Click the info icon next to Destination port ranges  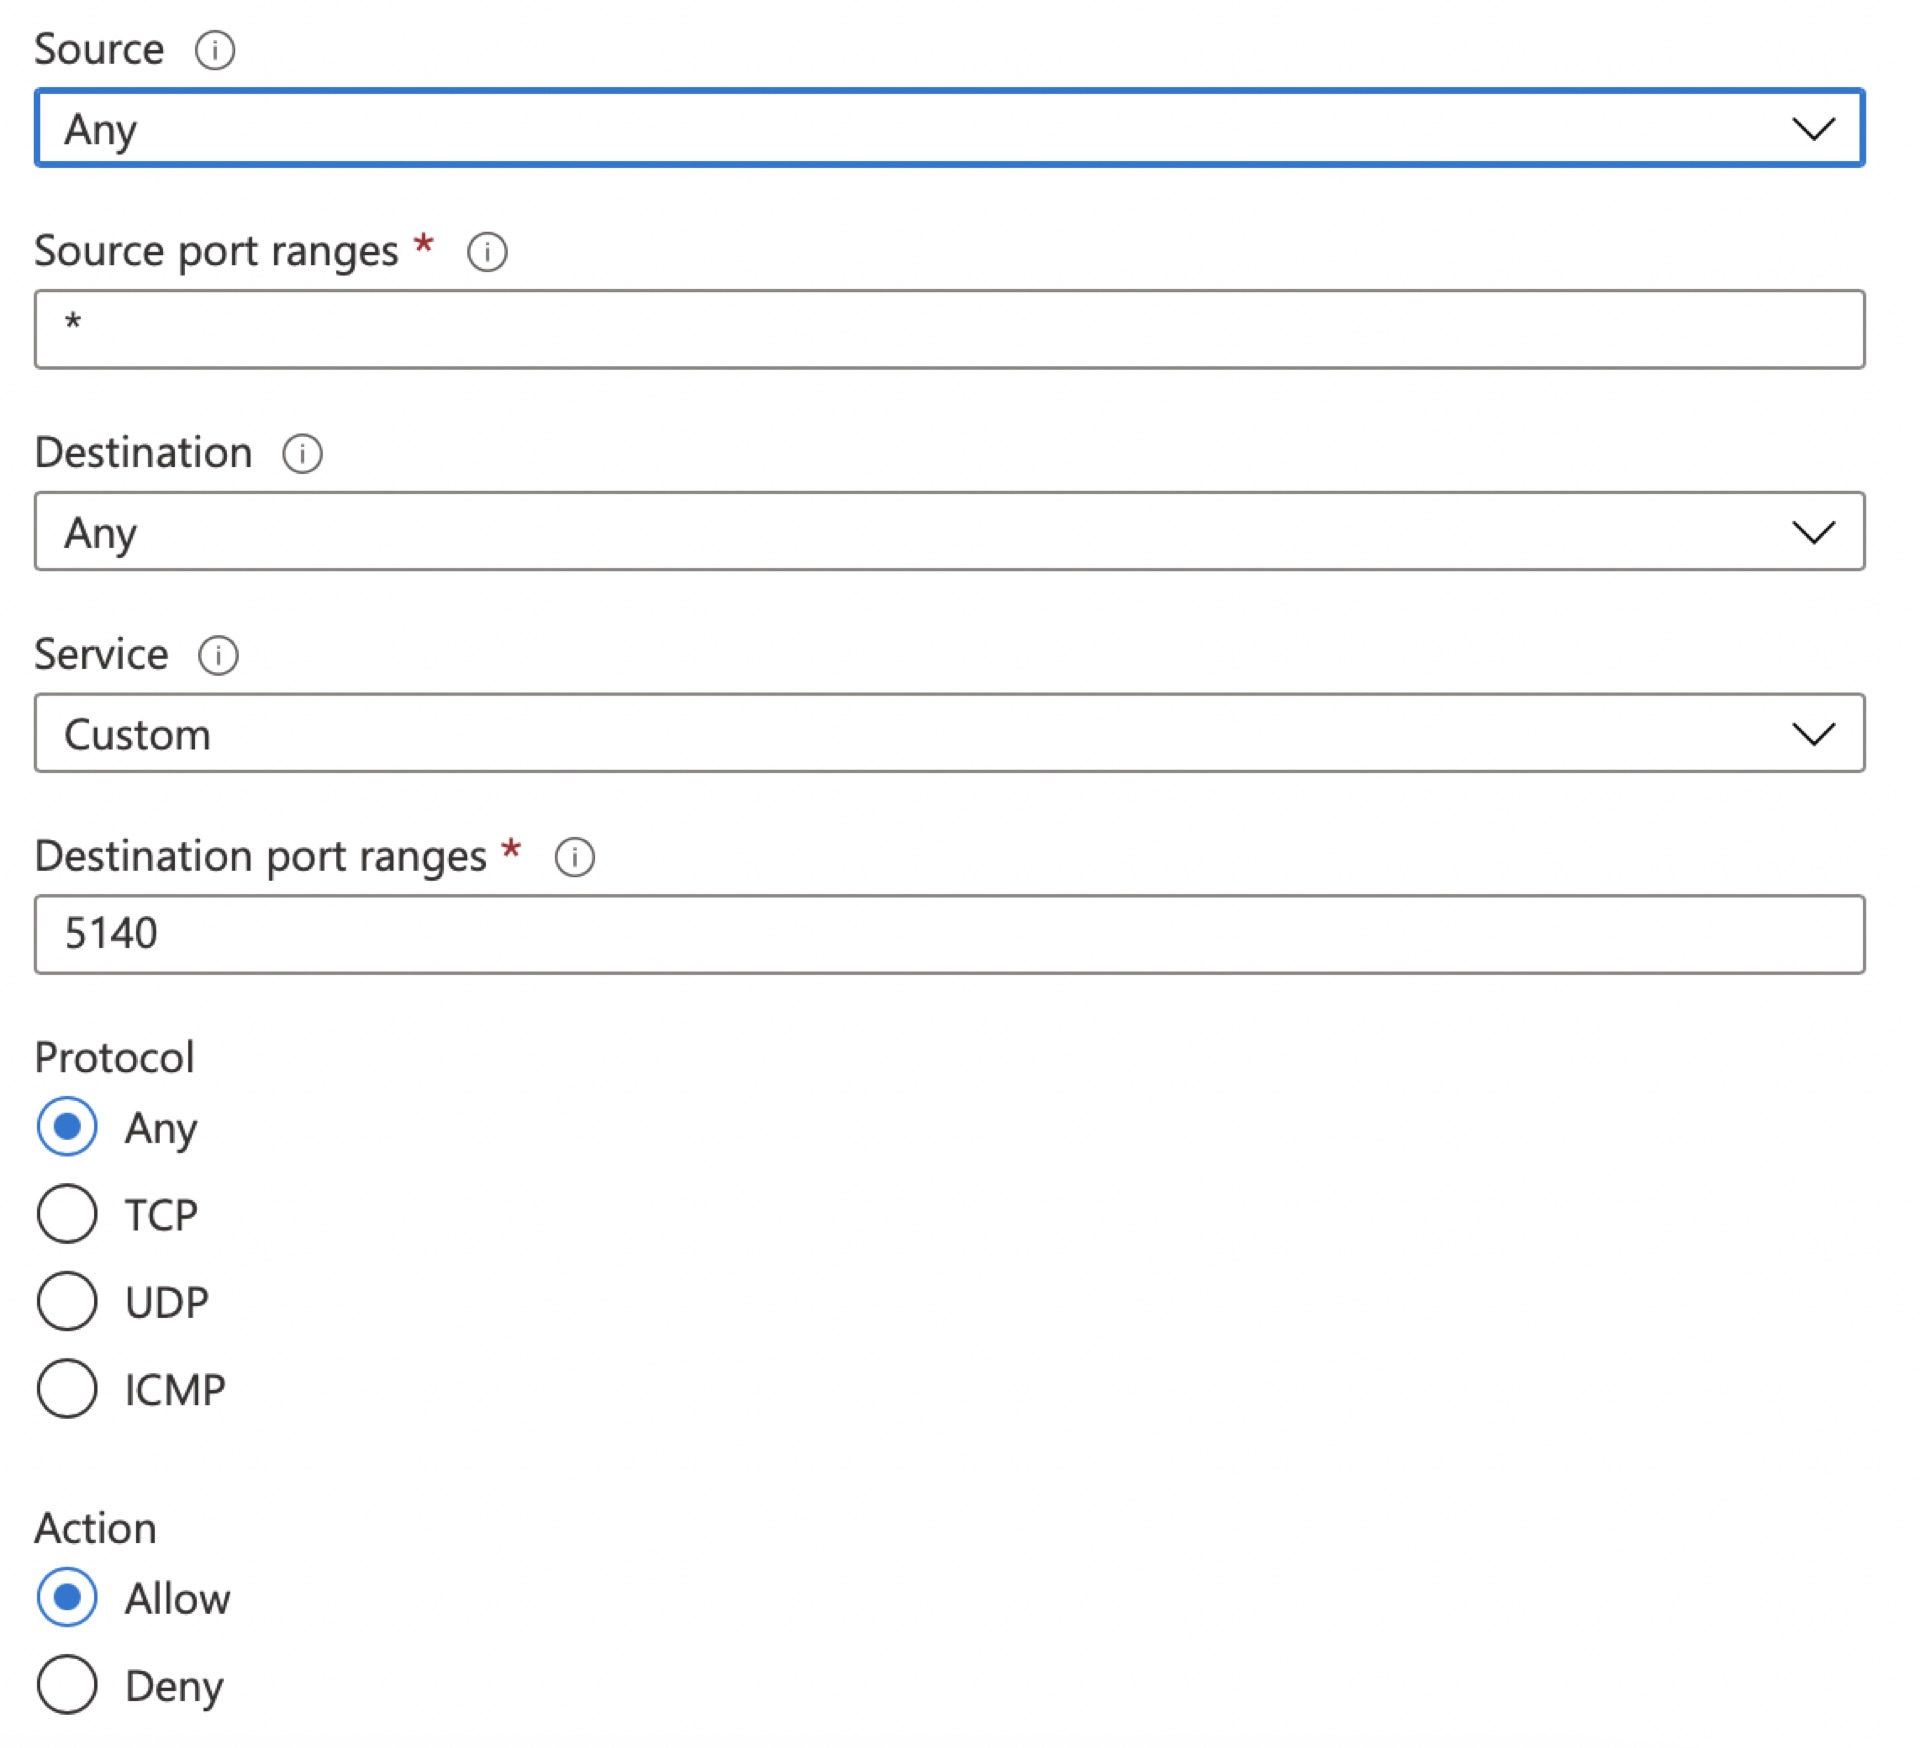click(574, 857)
